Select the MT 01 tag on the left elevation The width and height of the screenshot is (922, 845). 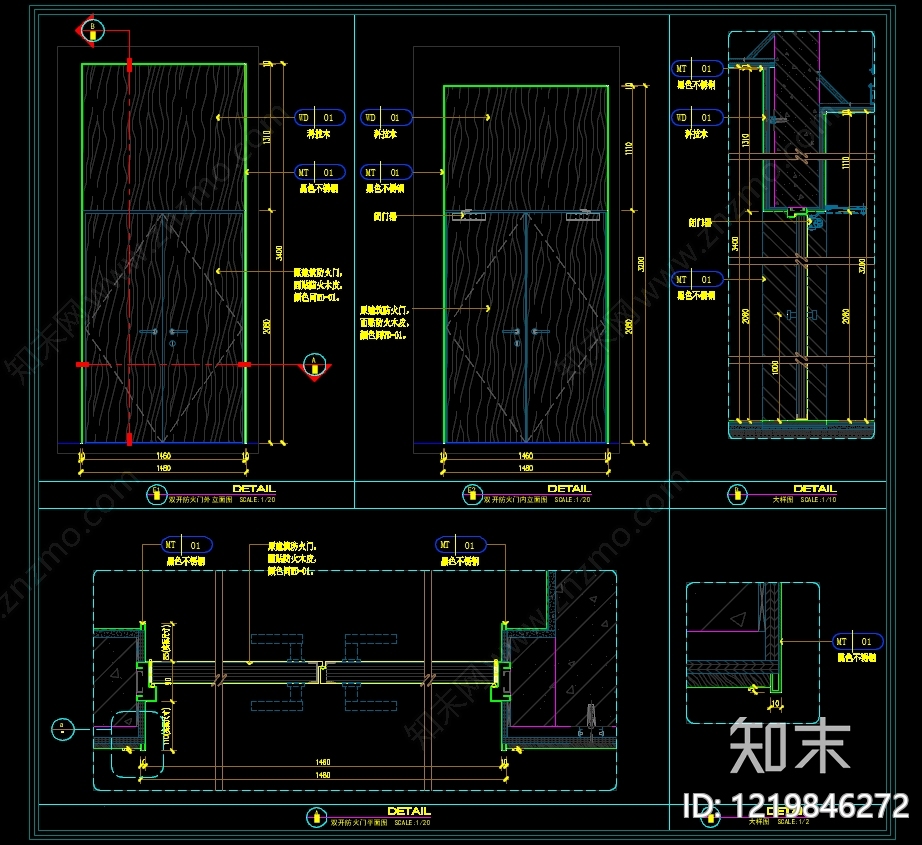point(319,172)
